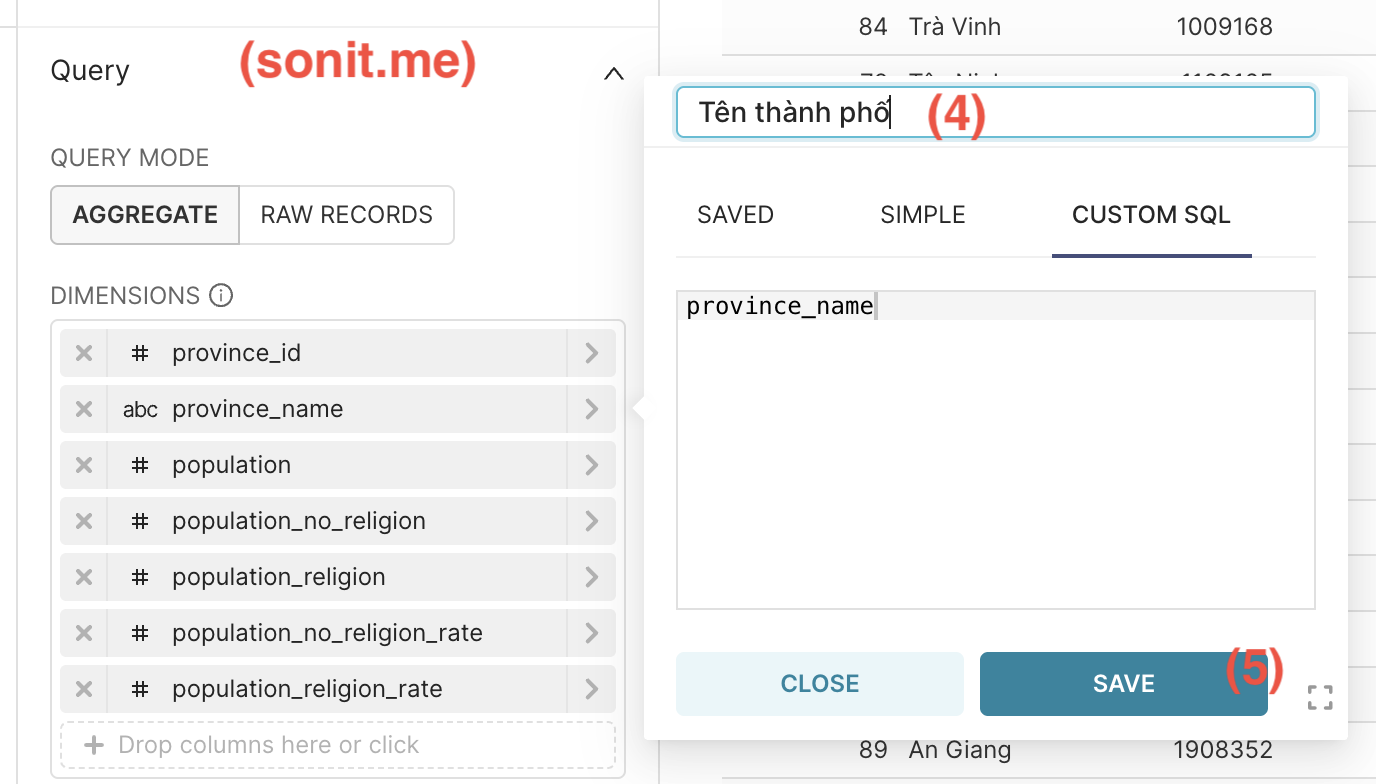
Task: Click the numeric type icon on population
Action: (139, 464)
